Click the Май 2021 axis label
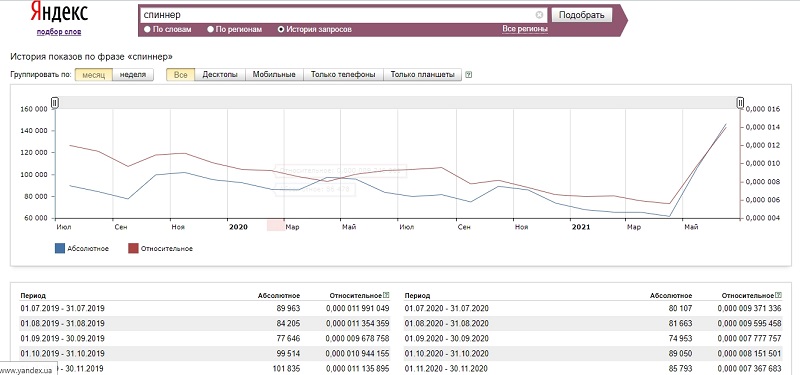The width and height of the screenshot is (800, 375). (691, 227)
